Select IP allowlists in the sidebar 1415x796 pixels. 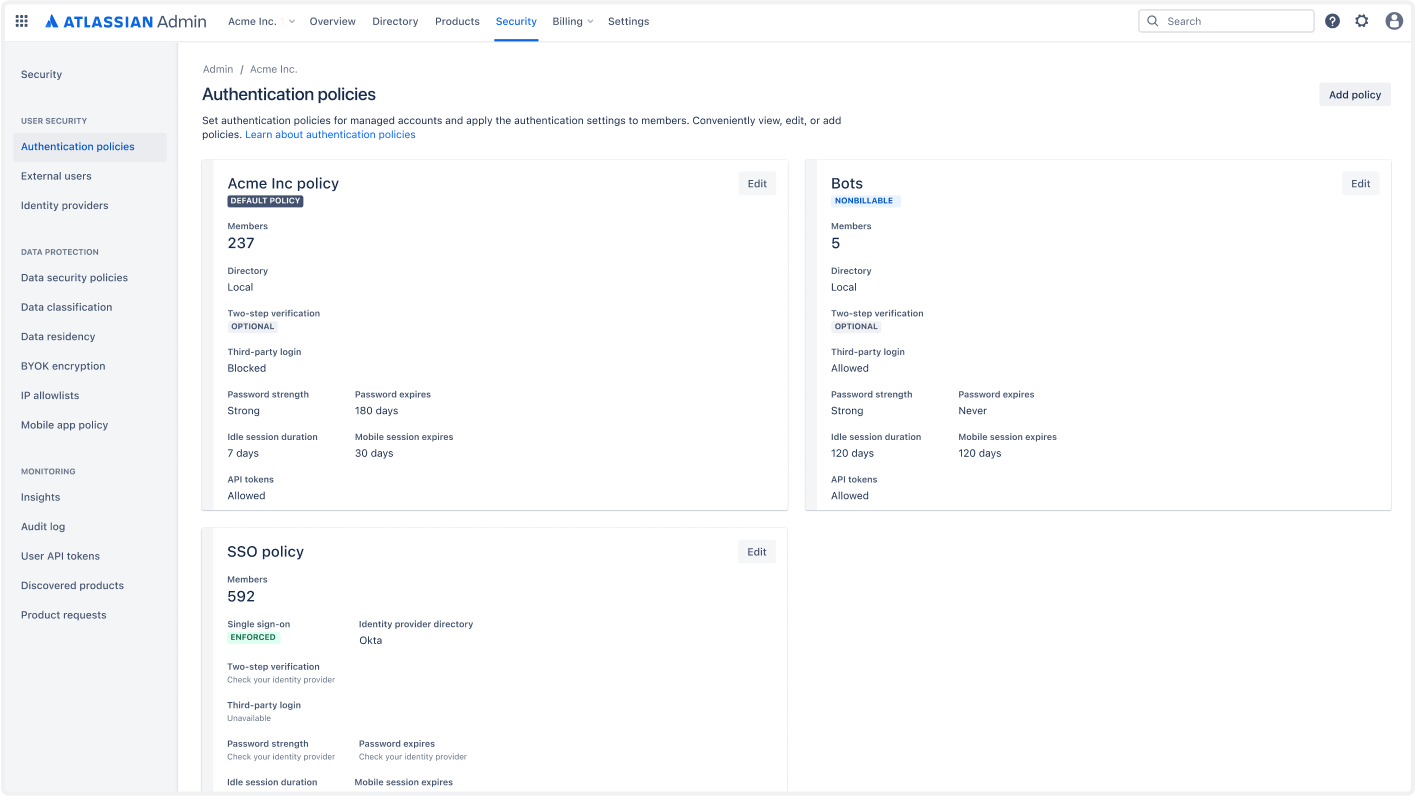coord(50,395)
